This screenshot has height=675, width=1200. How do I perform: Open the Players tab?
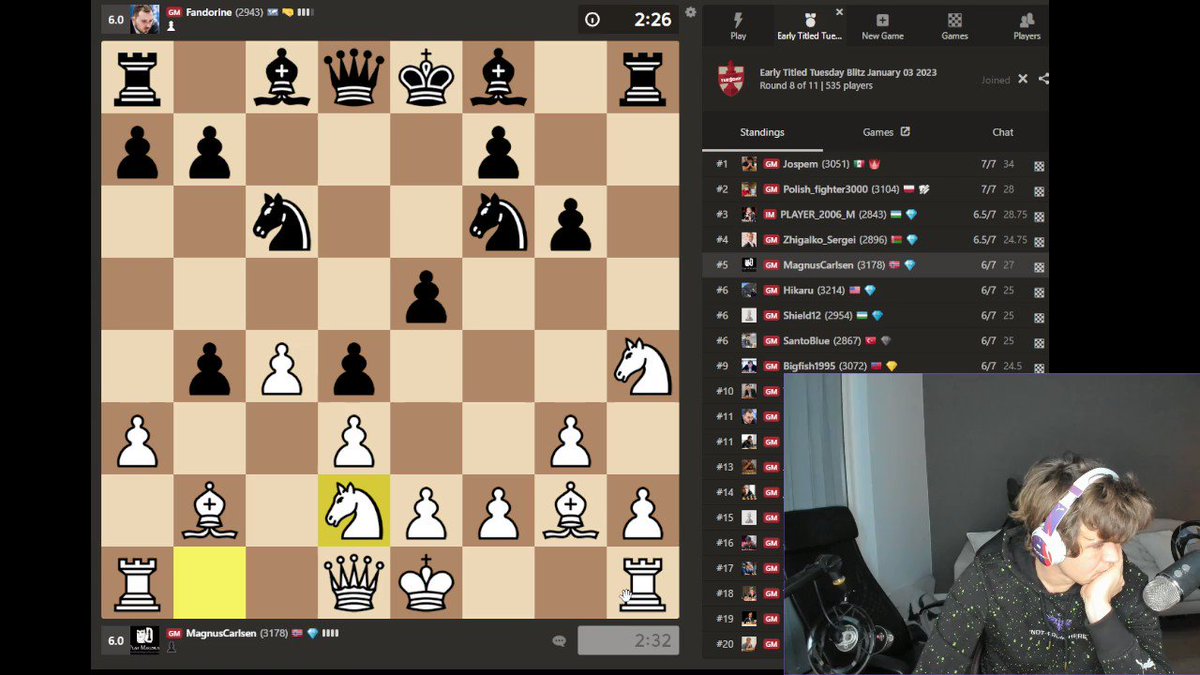pos(1027,26)
